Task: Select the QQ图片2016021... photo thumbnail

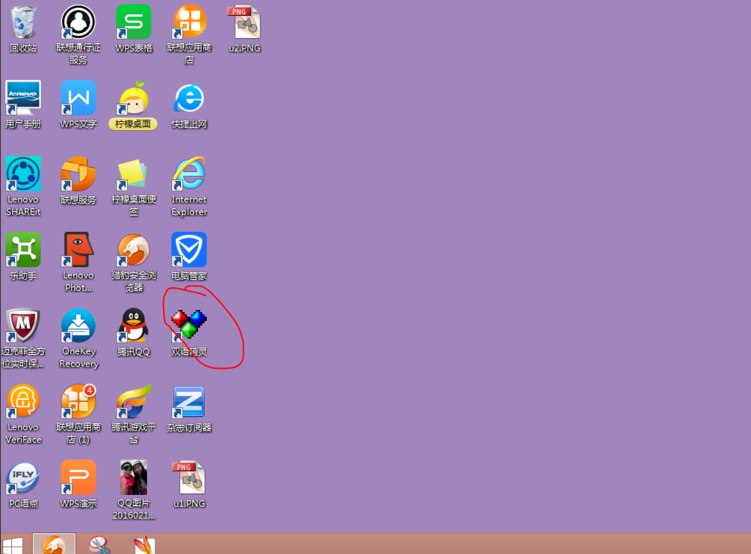Action: tap(134, 477)
